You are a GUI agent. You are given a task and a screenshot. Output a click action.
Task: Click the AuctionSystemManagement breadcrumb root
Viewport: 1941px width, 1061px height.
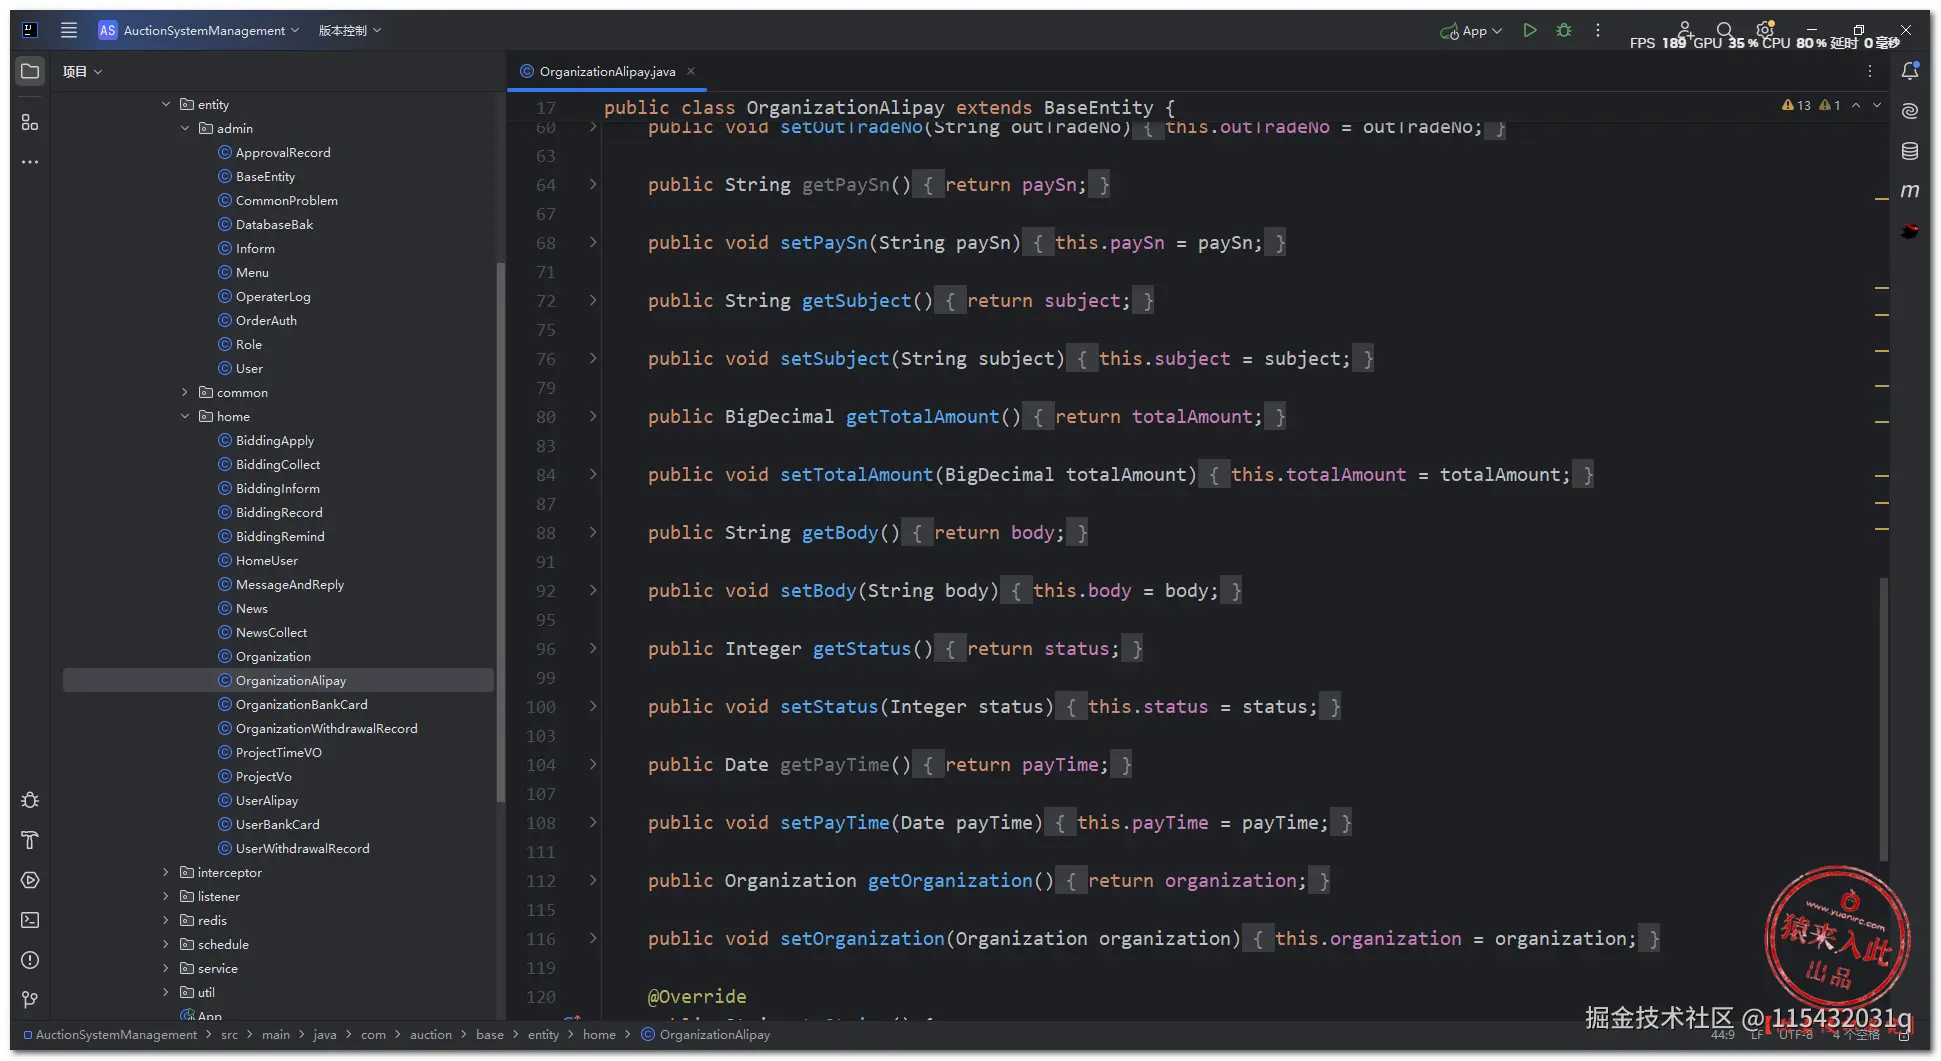pos(110,1035)
